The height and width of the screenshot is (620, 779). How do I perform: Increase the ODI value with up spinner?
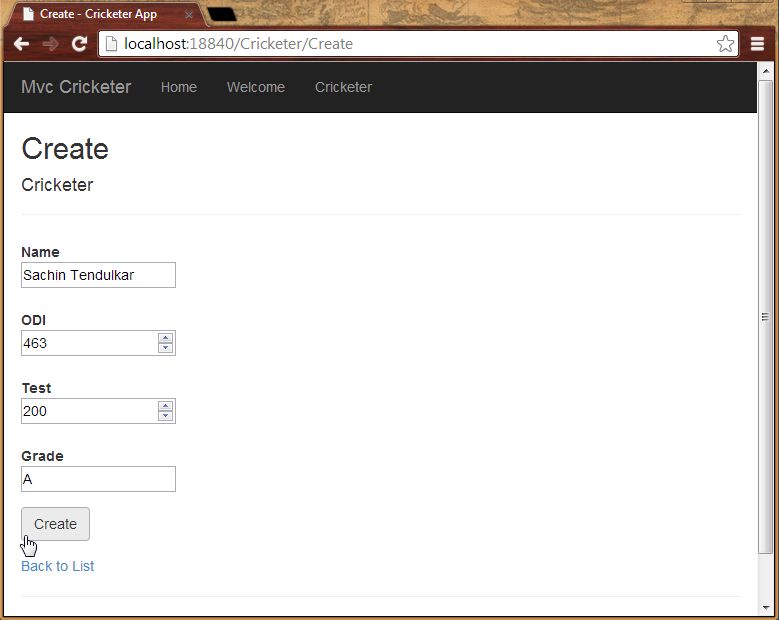(165, 338)
